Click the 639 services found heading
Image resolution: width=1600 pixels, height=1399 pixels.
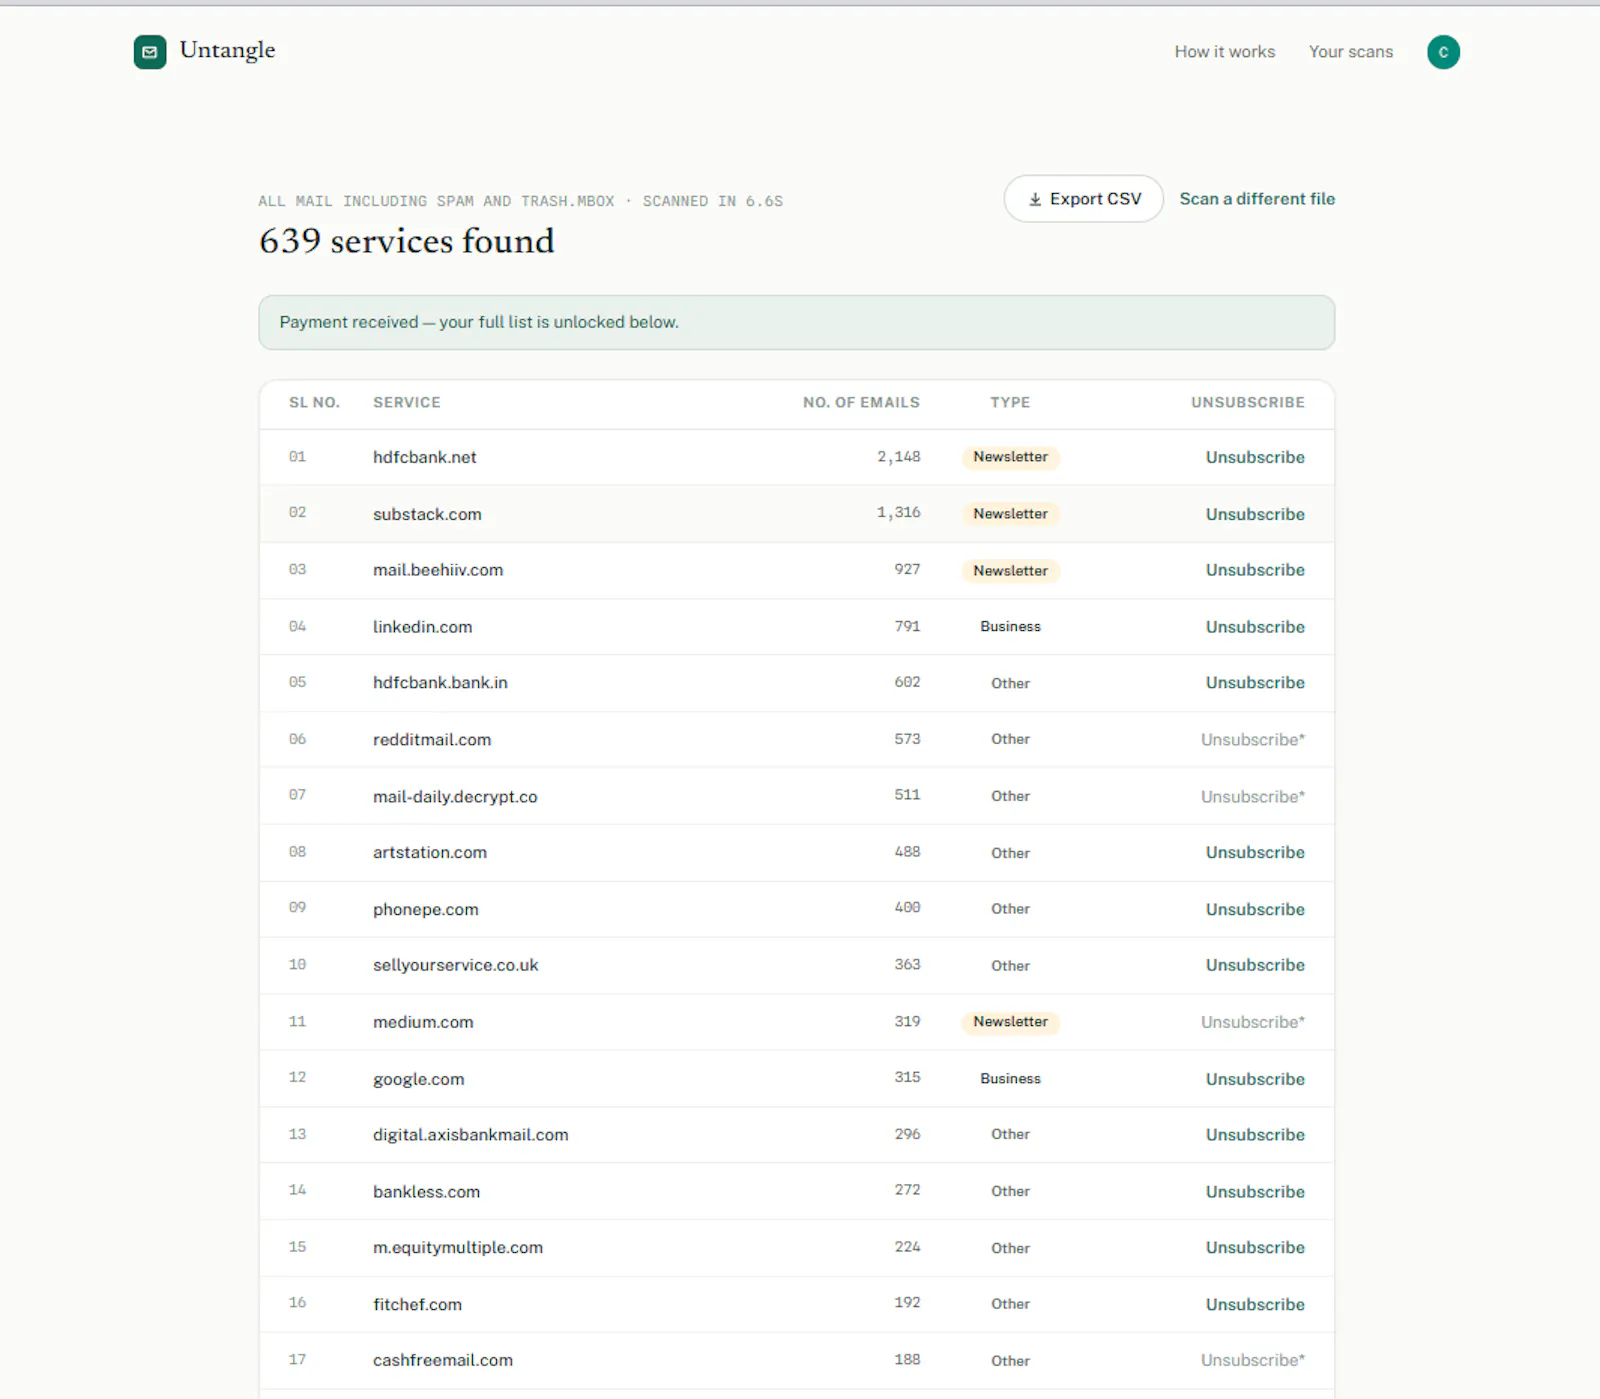pos(406,241)
